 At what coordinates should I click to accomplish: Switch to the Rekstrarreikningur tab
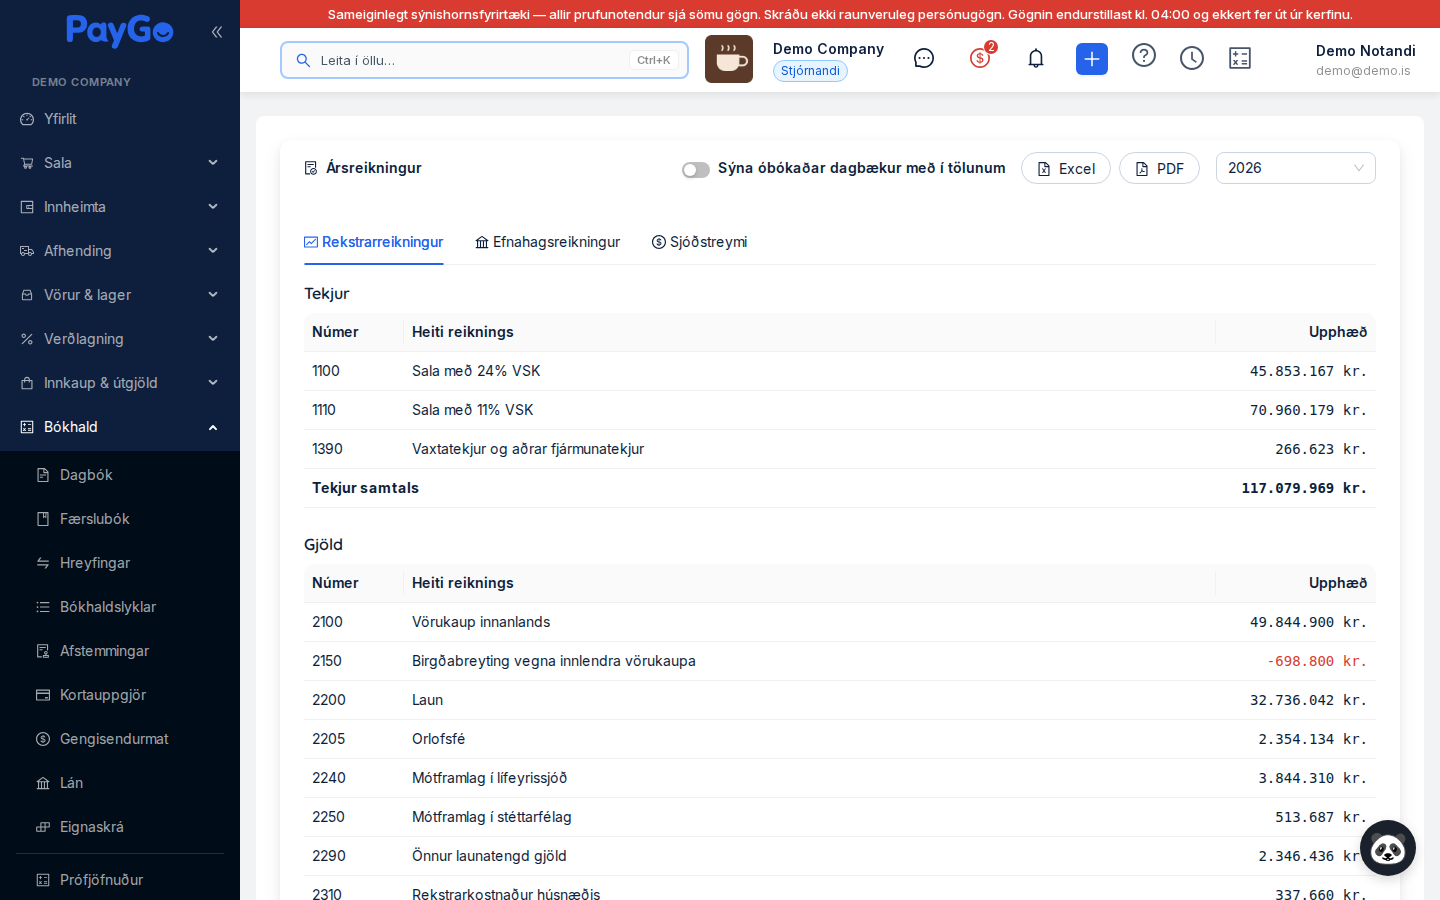374,242
